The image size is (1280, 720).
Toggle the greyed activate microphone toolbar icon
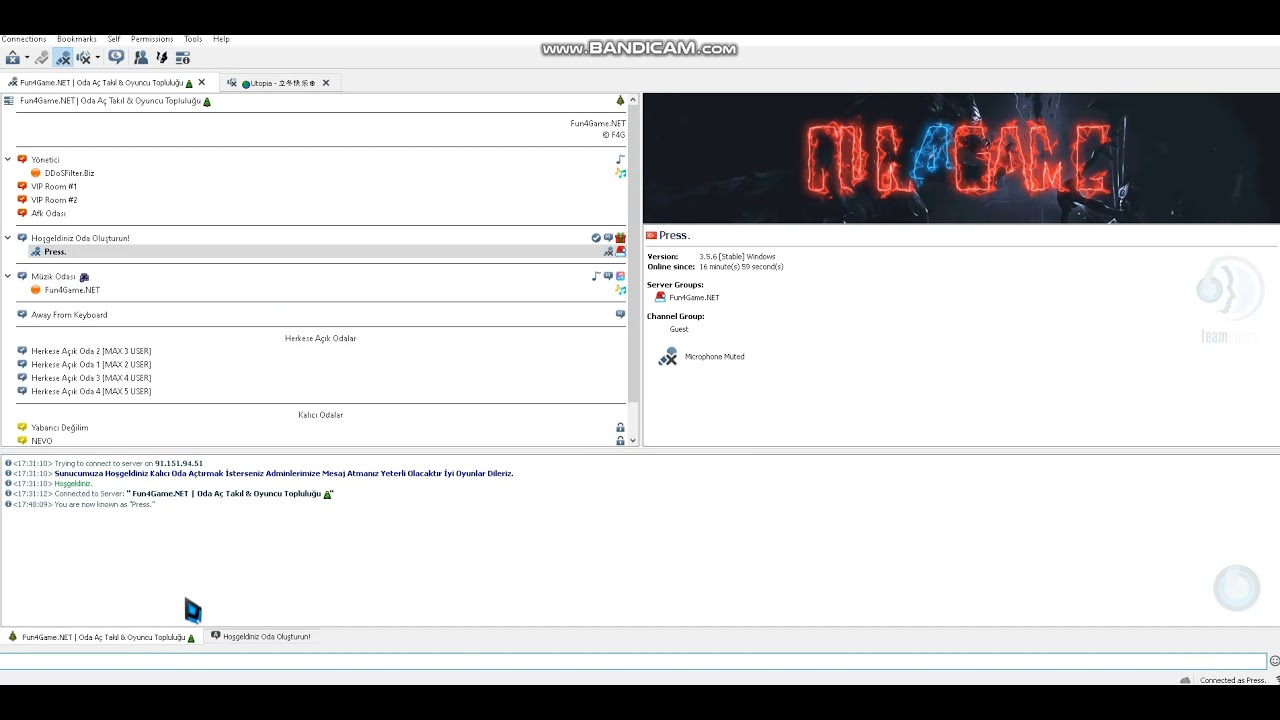[x=42, y=58]
